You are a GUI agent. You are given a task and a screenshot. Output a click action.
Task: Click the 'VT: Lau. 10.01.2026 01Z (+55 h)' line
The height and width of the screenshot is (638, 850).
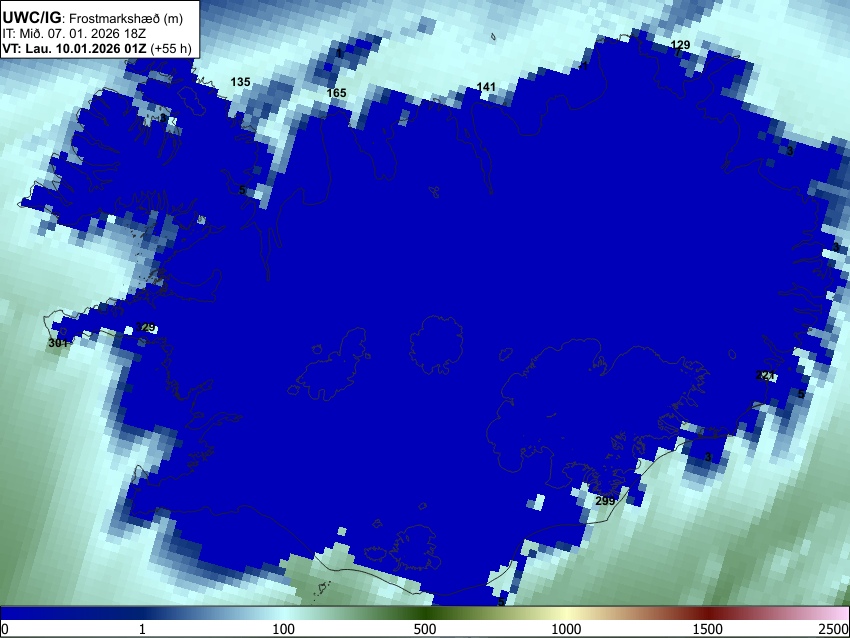click(x=97, y=48)
